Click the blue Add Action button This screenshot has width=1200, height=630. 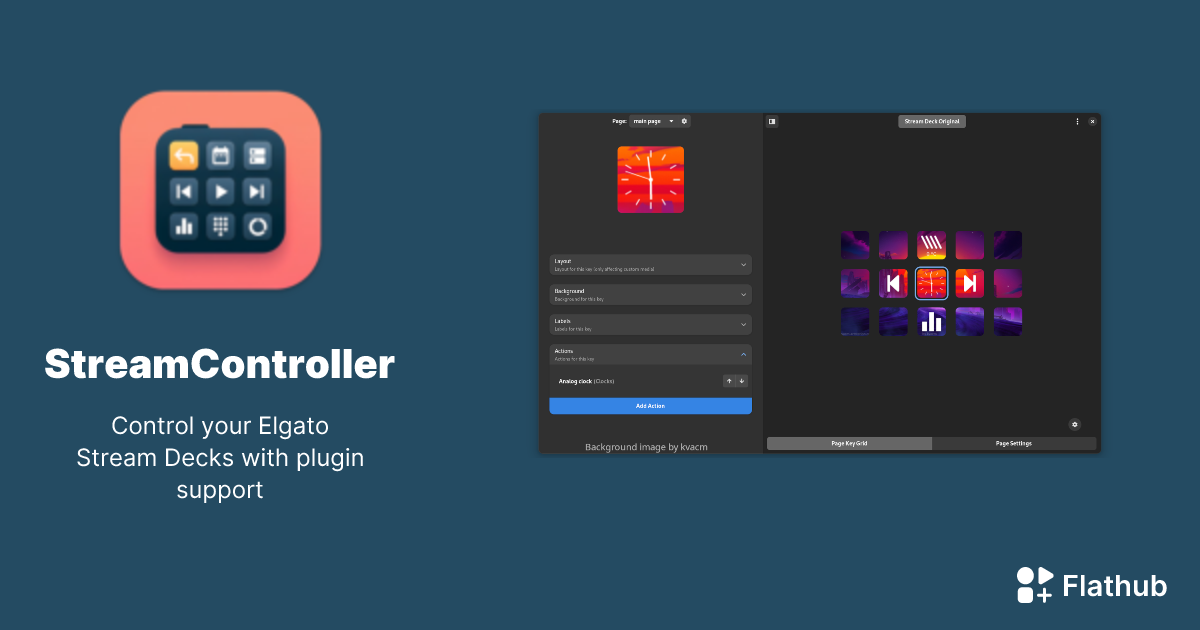(x=650, y=406)
